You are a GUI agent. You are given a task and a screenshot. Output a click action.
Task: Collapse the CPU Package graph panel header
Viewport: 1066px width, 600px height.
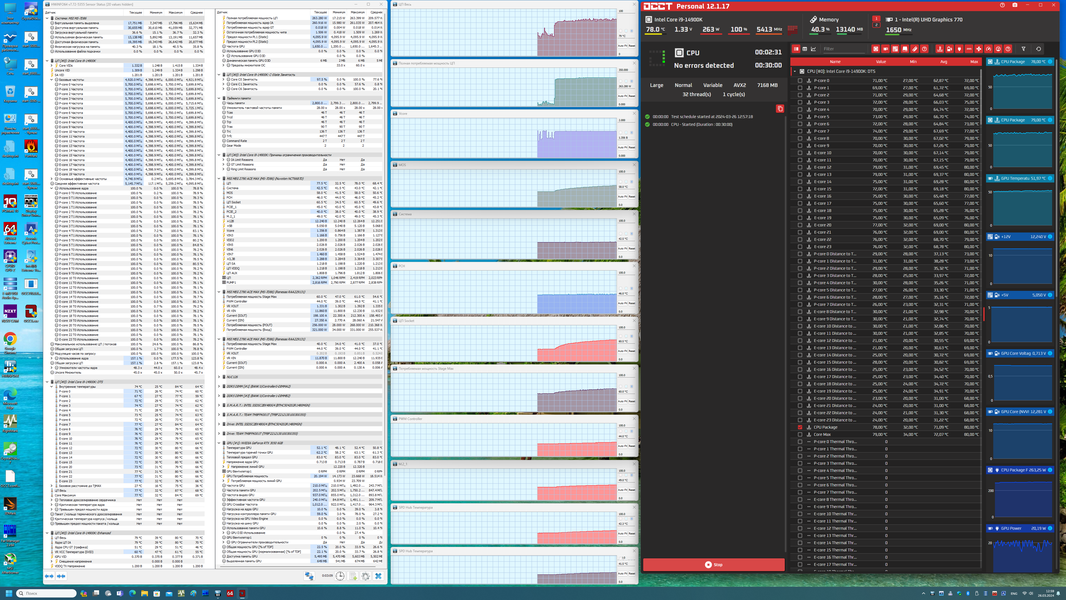tap(1020, 62)
